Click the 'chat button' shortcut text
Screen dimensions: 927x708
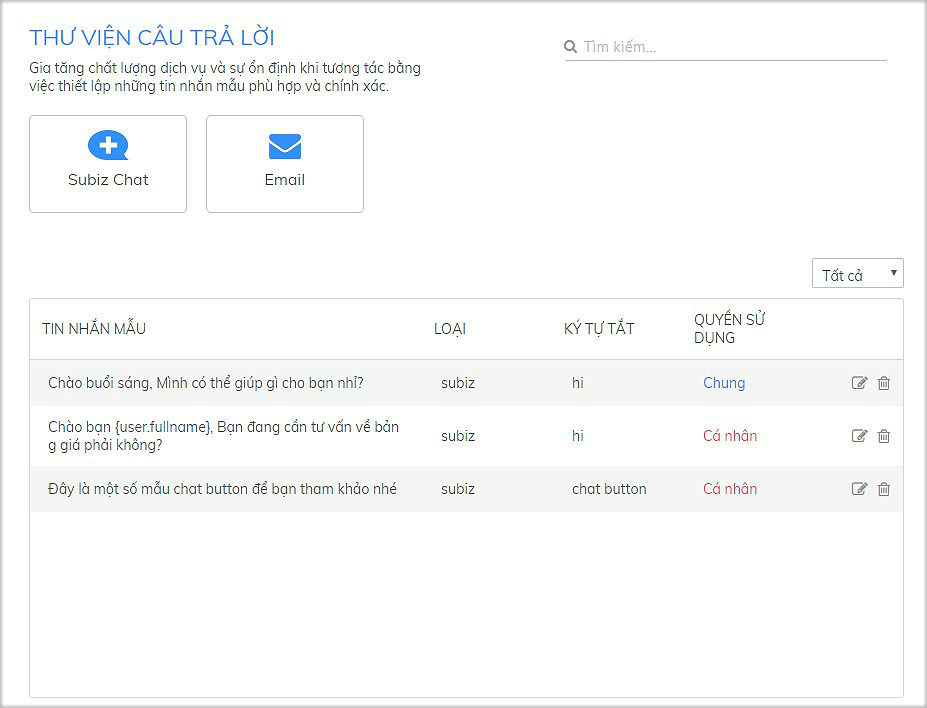pos(609,489)
